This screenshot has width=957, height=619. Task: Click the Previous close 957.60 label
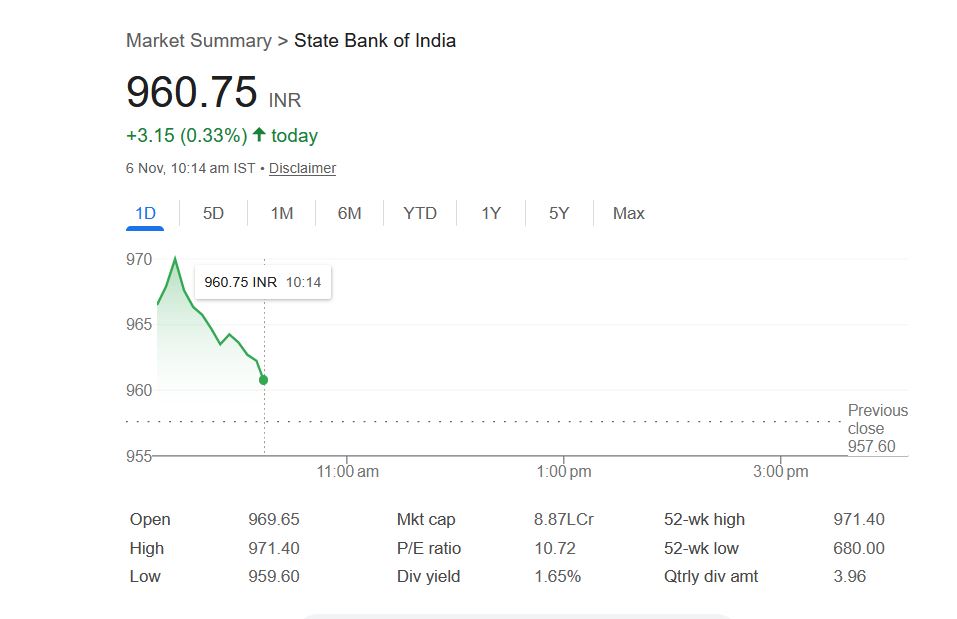click(877, 428)
